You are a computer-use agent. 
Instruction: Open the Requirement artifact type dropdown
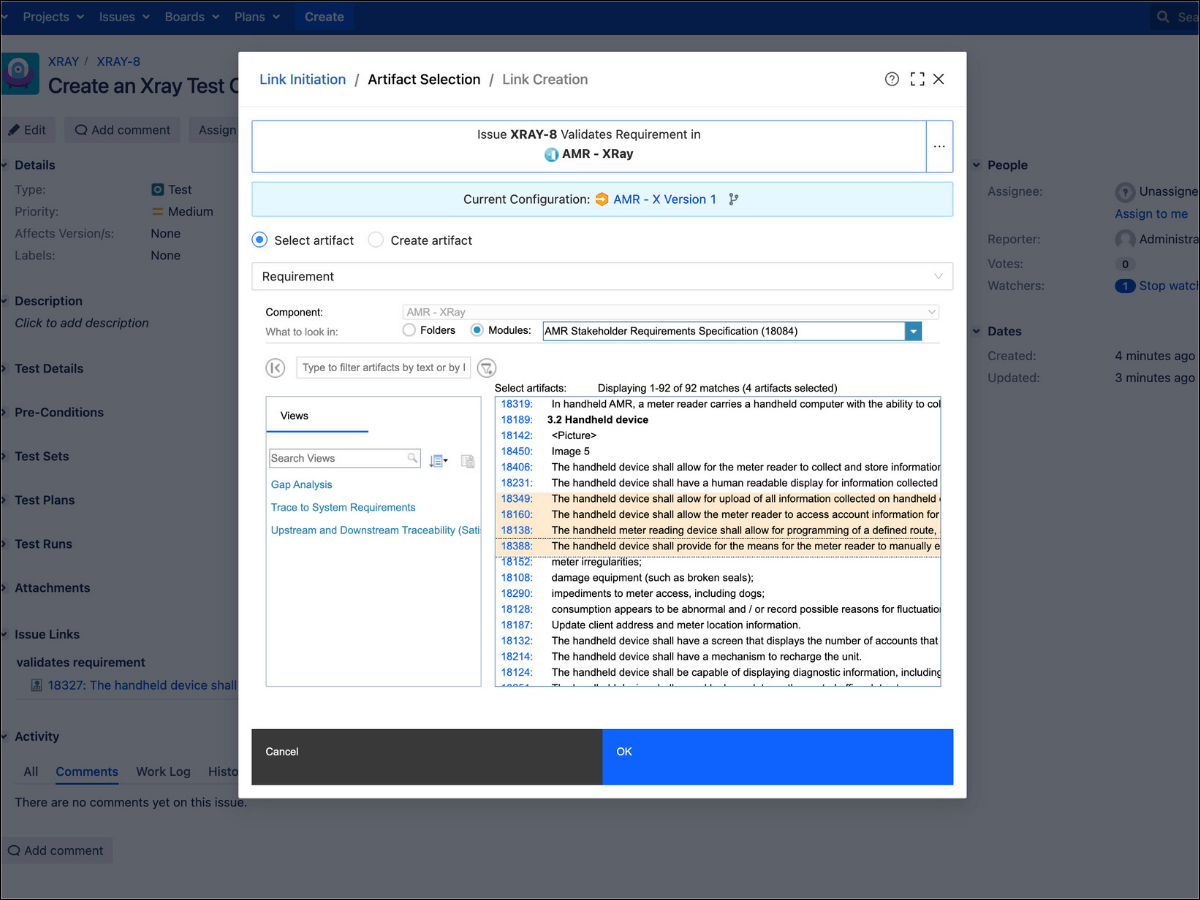(x=602, y=276)
